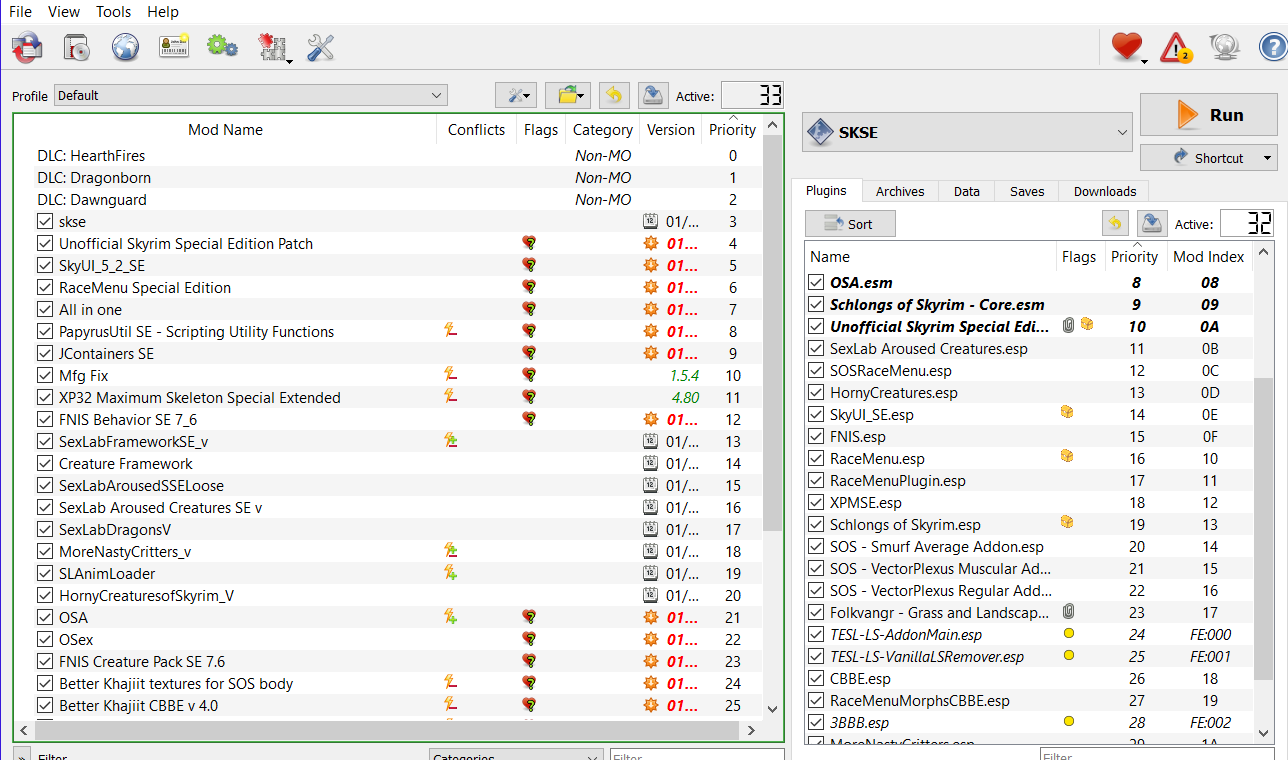Open Settings with the wrench and screwdriver icon

click(x=320, y=46)
